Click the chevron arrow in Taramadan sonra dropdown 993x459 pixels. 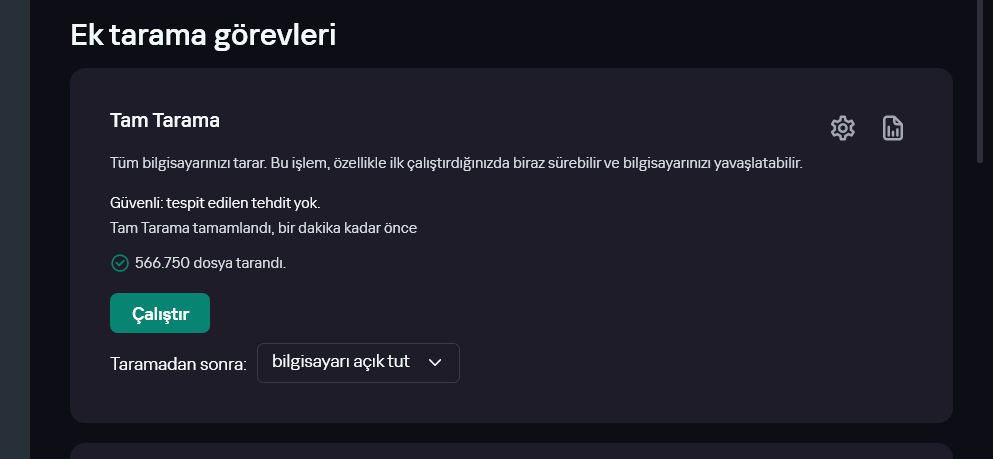[435, 363]
